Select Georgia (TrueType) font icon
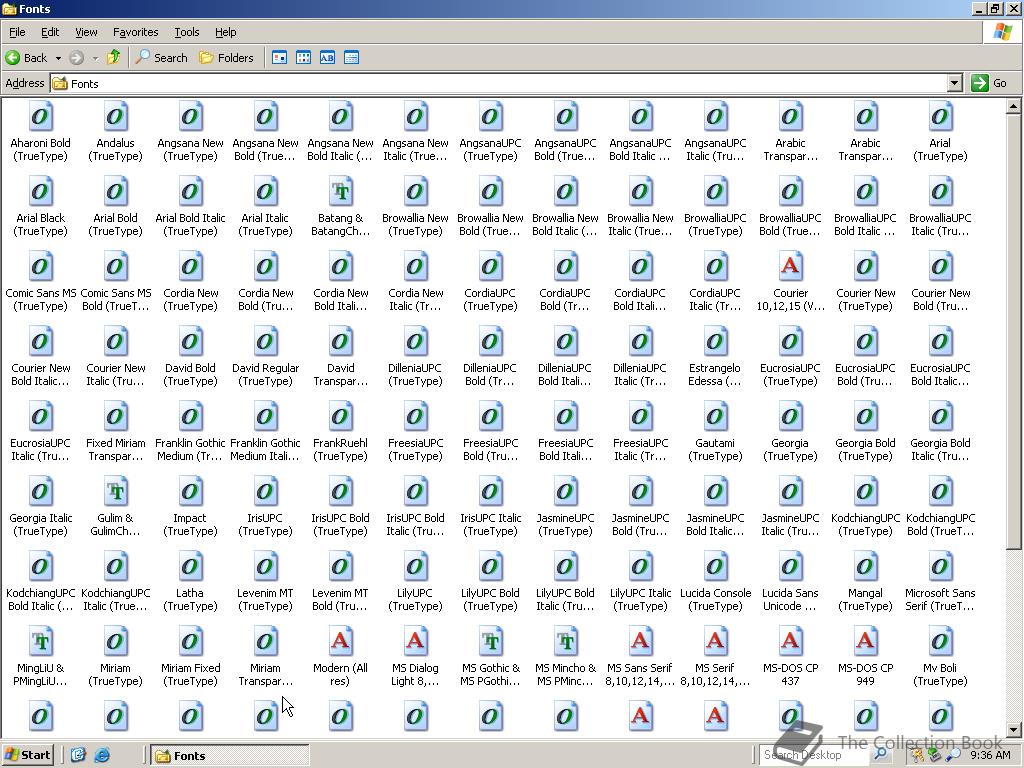The image size is (1024, 768). (790, 417)
